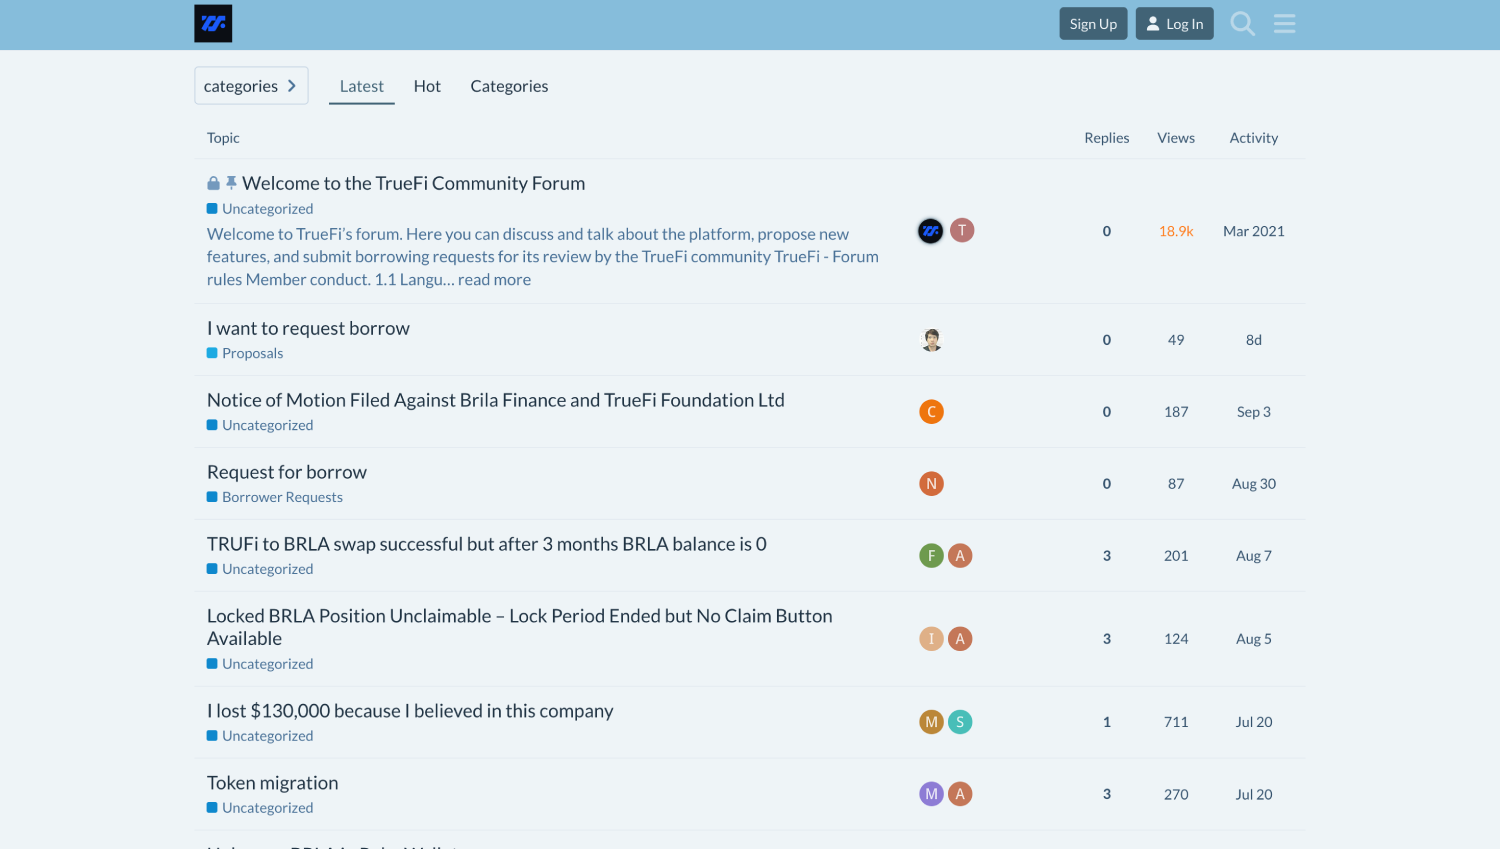The width and height of the screenshot is (1500, 849).
Task: Click the A avatar on Locked BRLA Position topic
Action: tap(960, 639)
